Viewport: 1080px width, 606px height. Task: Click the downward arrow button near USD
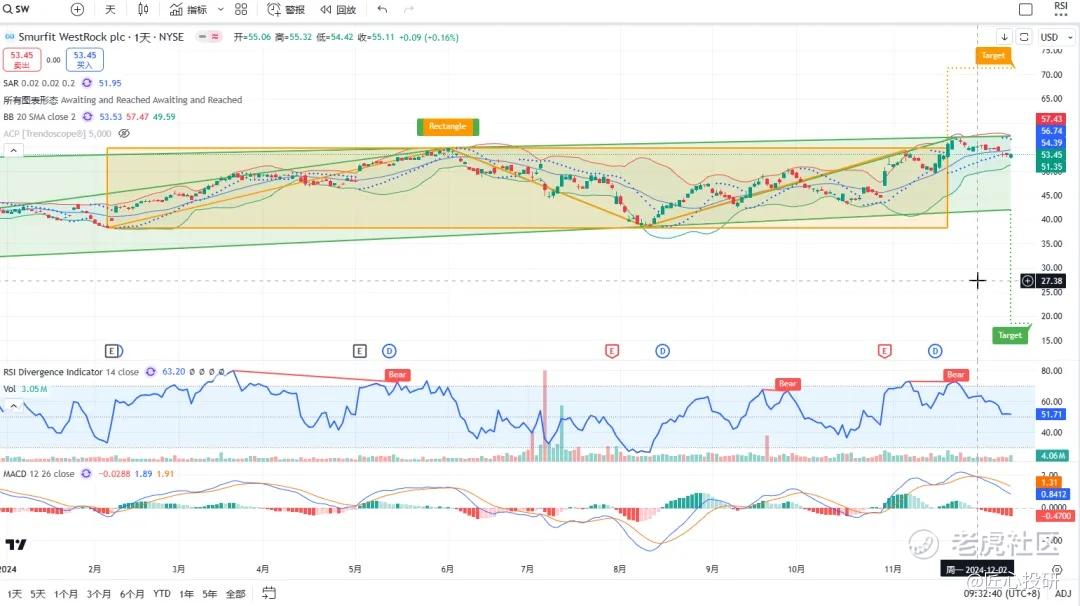coord(1004,37)
